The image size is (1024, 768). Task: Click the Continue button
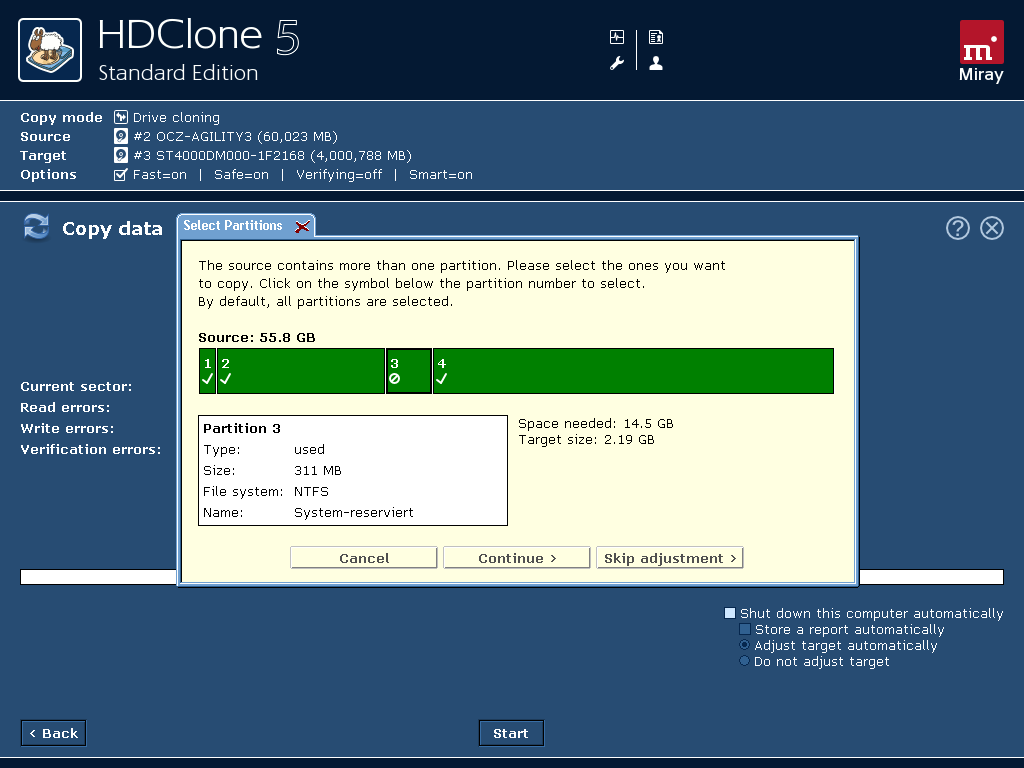tap(517, 558)
